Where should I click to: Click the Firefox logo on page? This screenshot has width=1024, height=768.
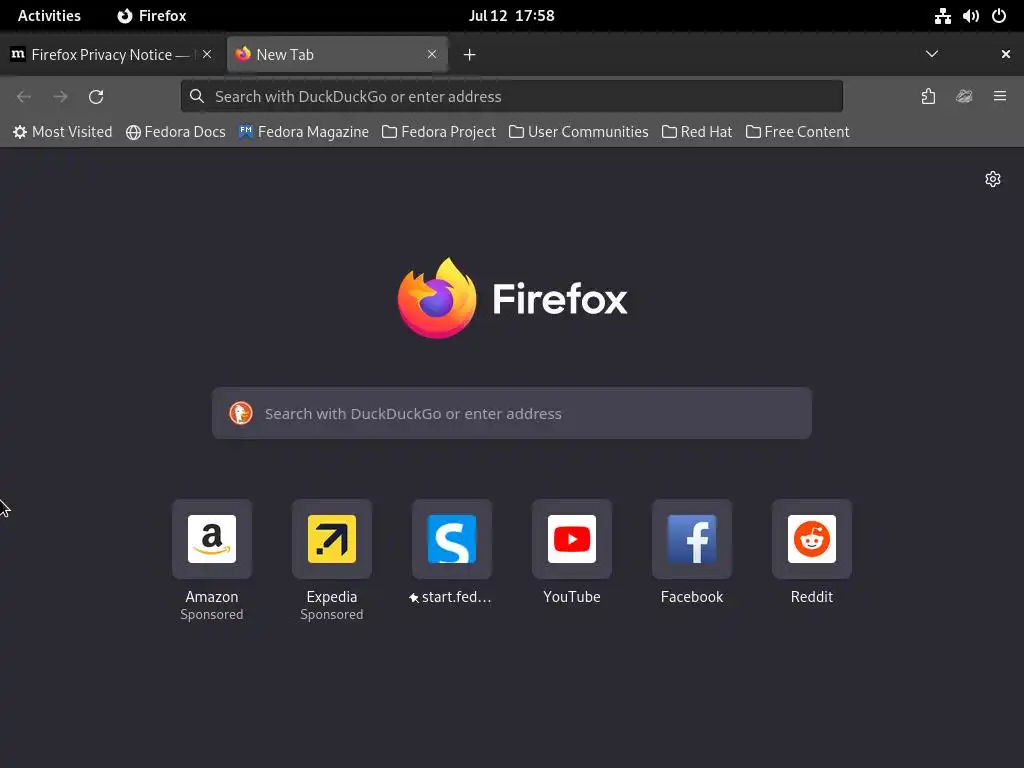512,298
